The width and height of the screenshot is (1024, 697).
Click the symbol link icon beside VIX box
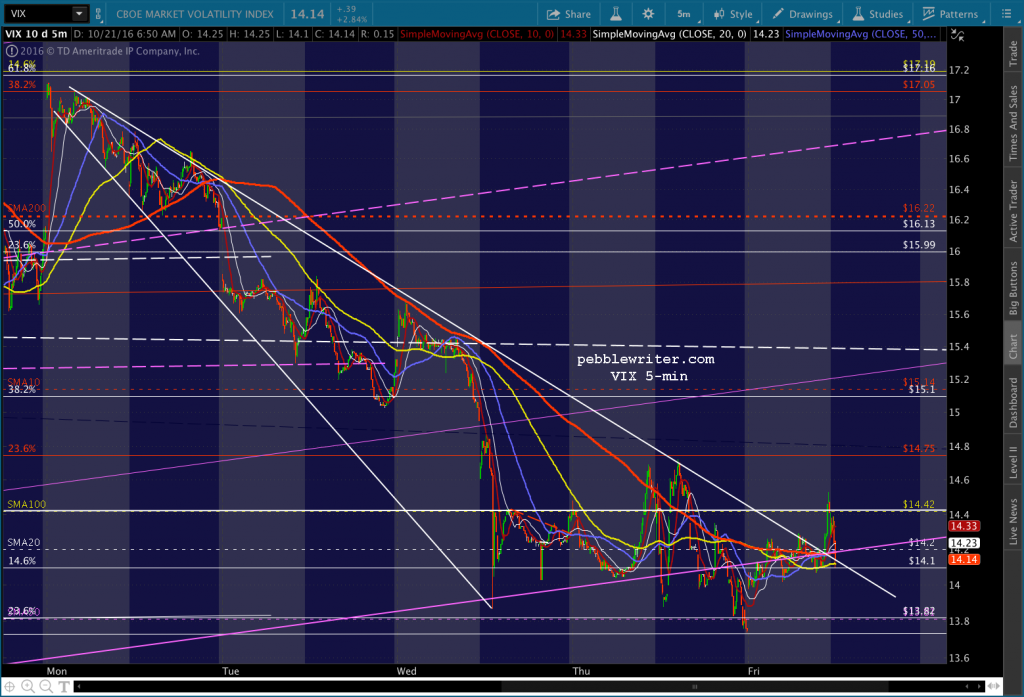(98, 13)
